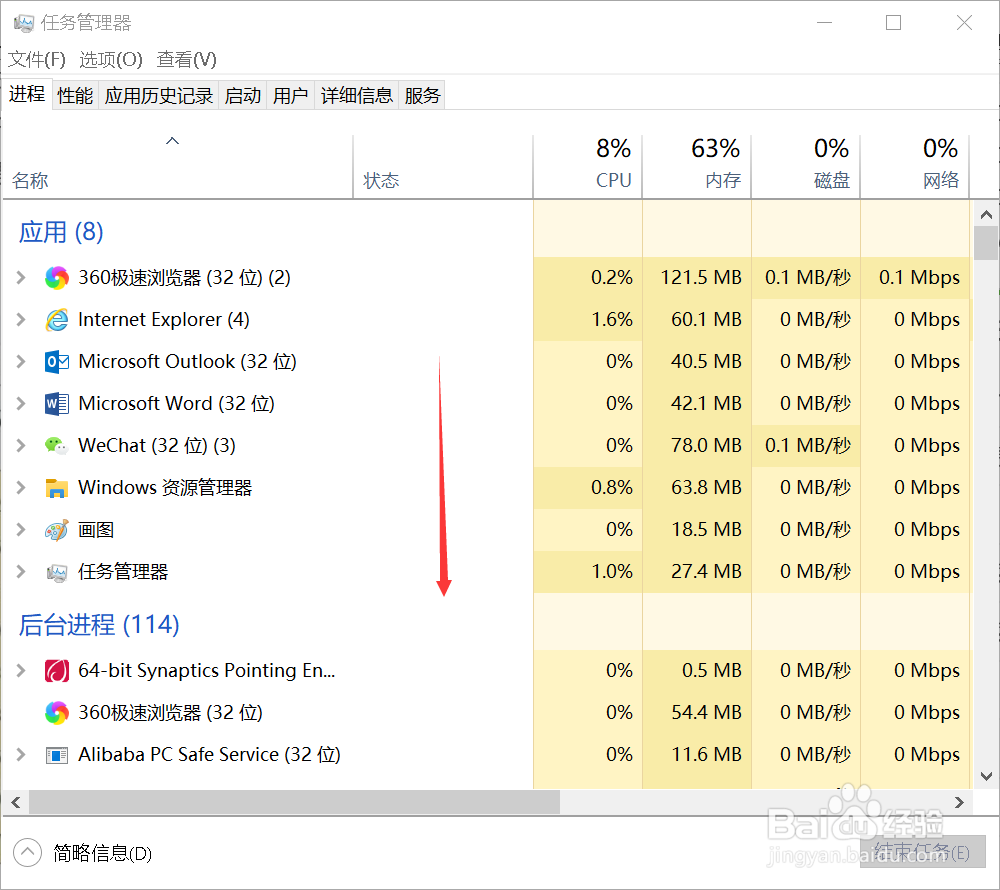
Task: Click the vertical scrollbar thumb
Action: 987,243
